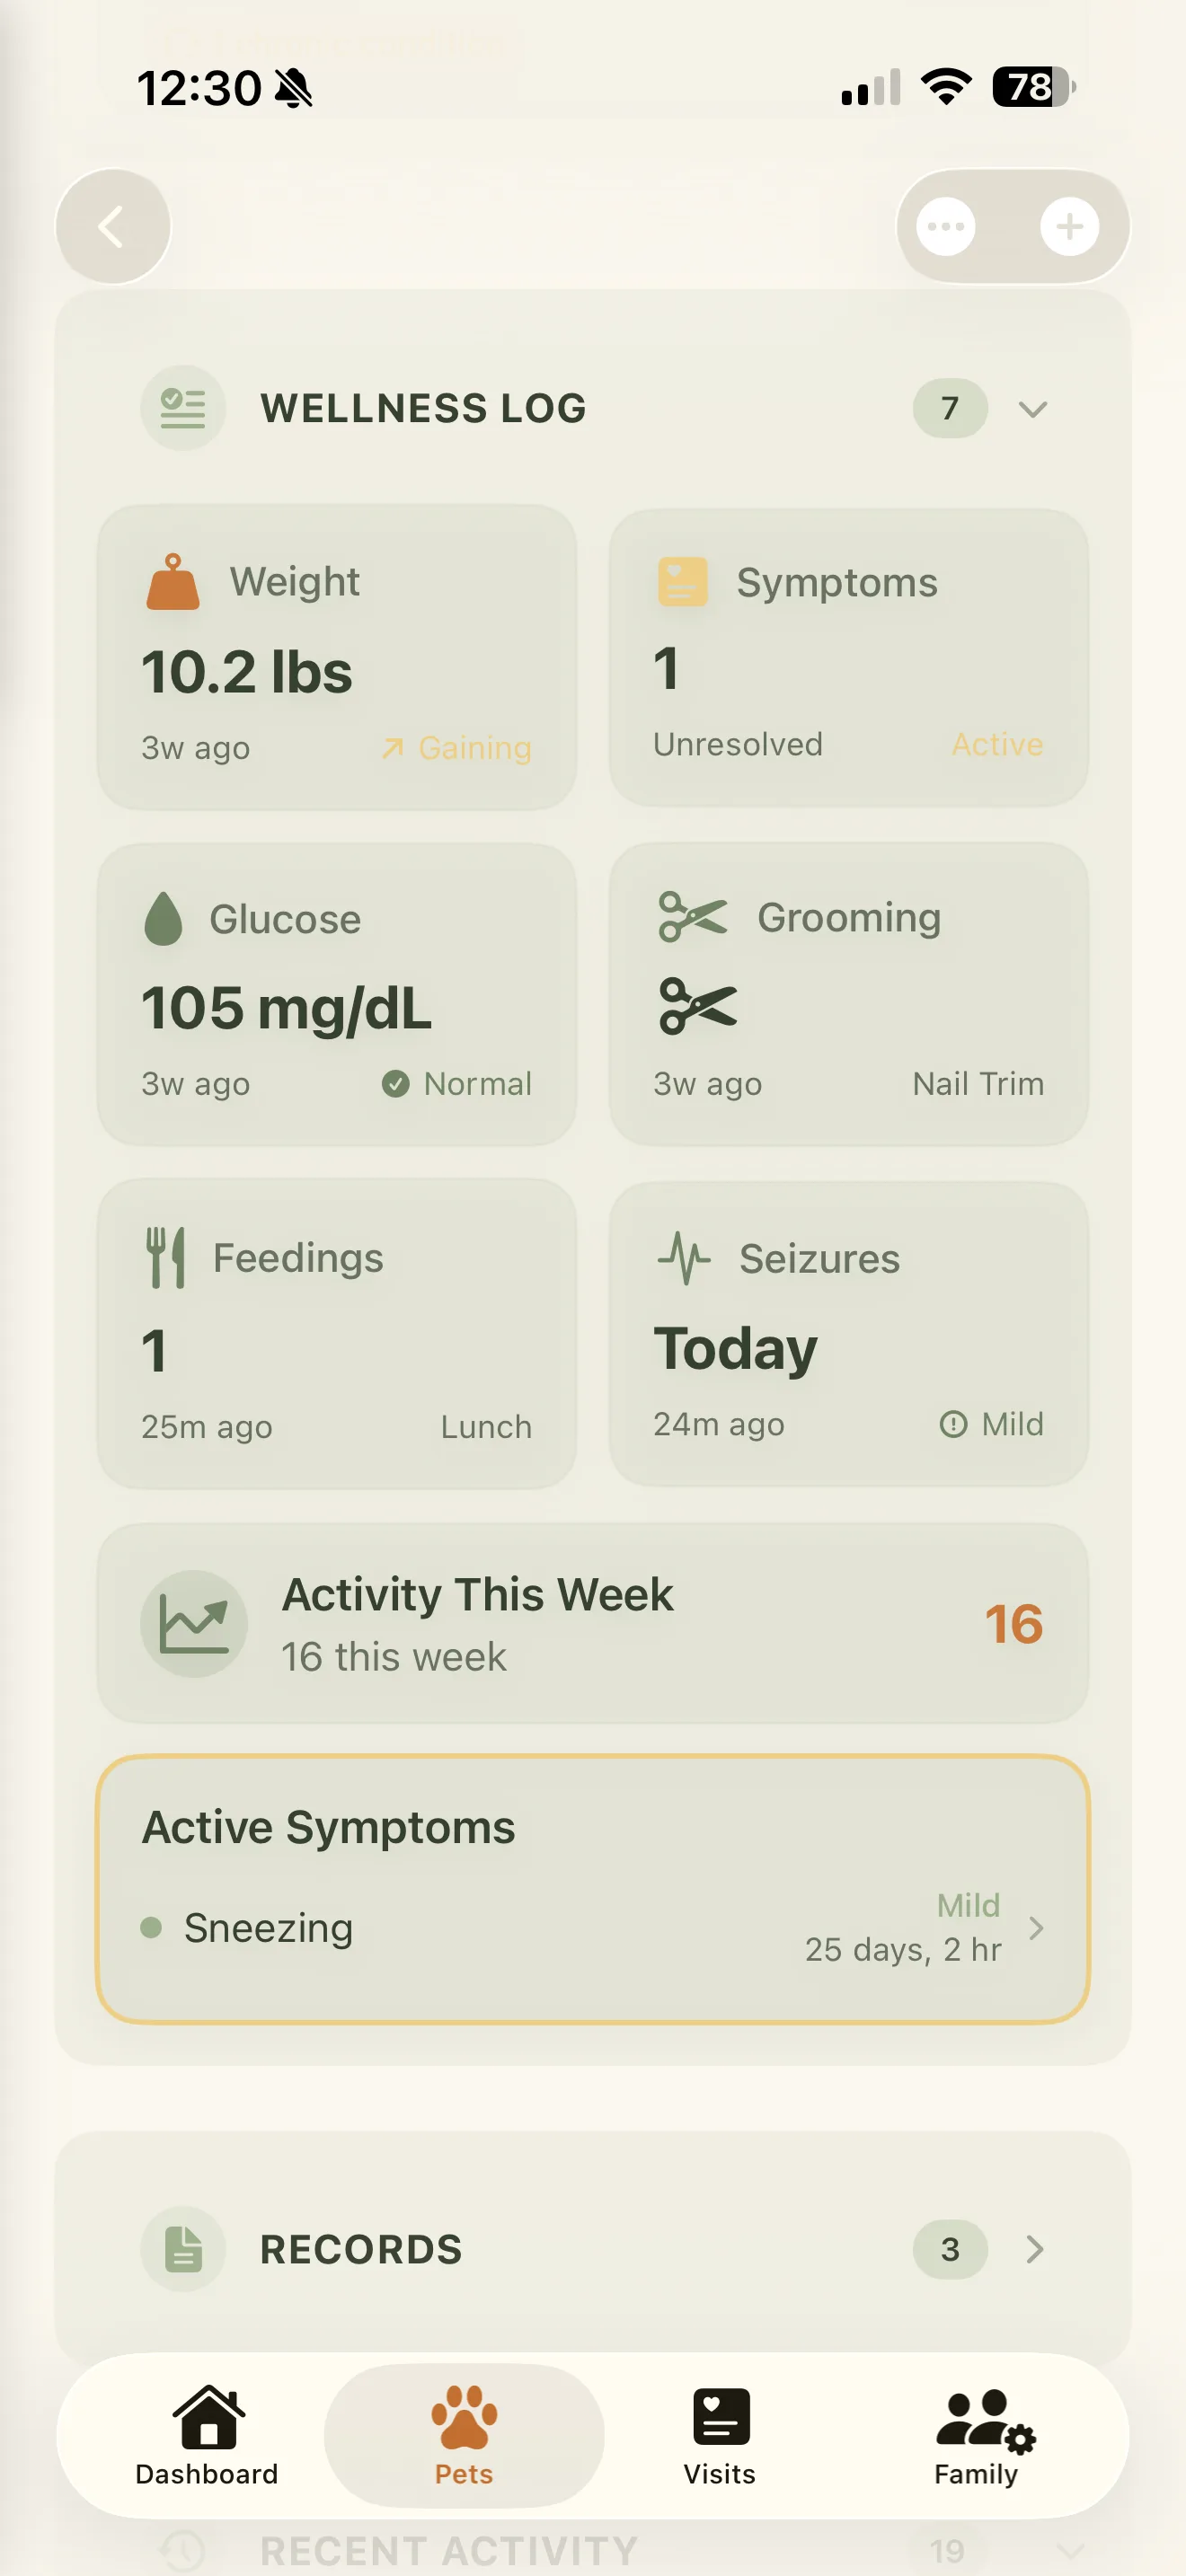Switch to the Visits tab

coord(720,2436)
